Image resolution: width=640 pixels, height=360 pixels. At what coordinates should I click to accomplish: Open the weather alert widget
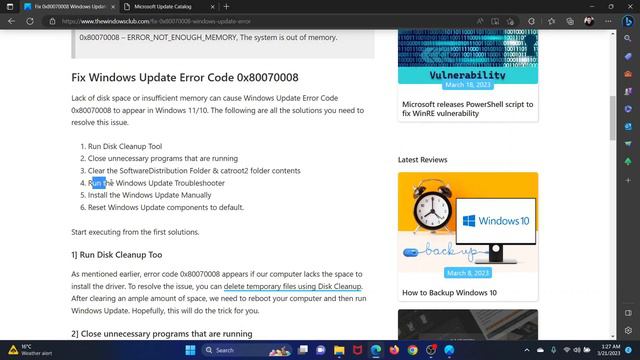31,350
